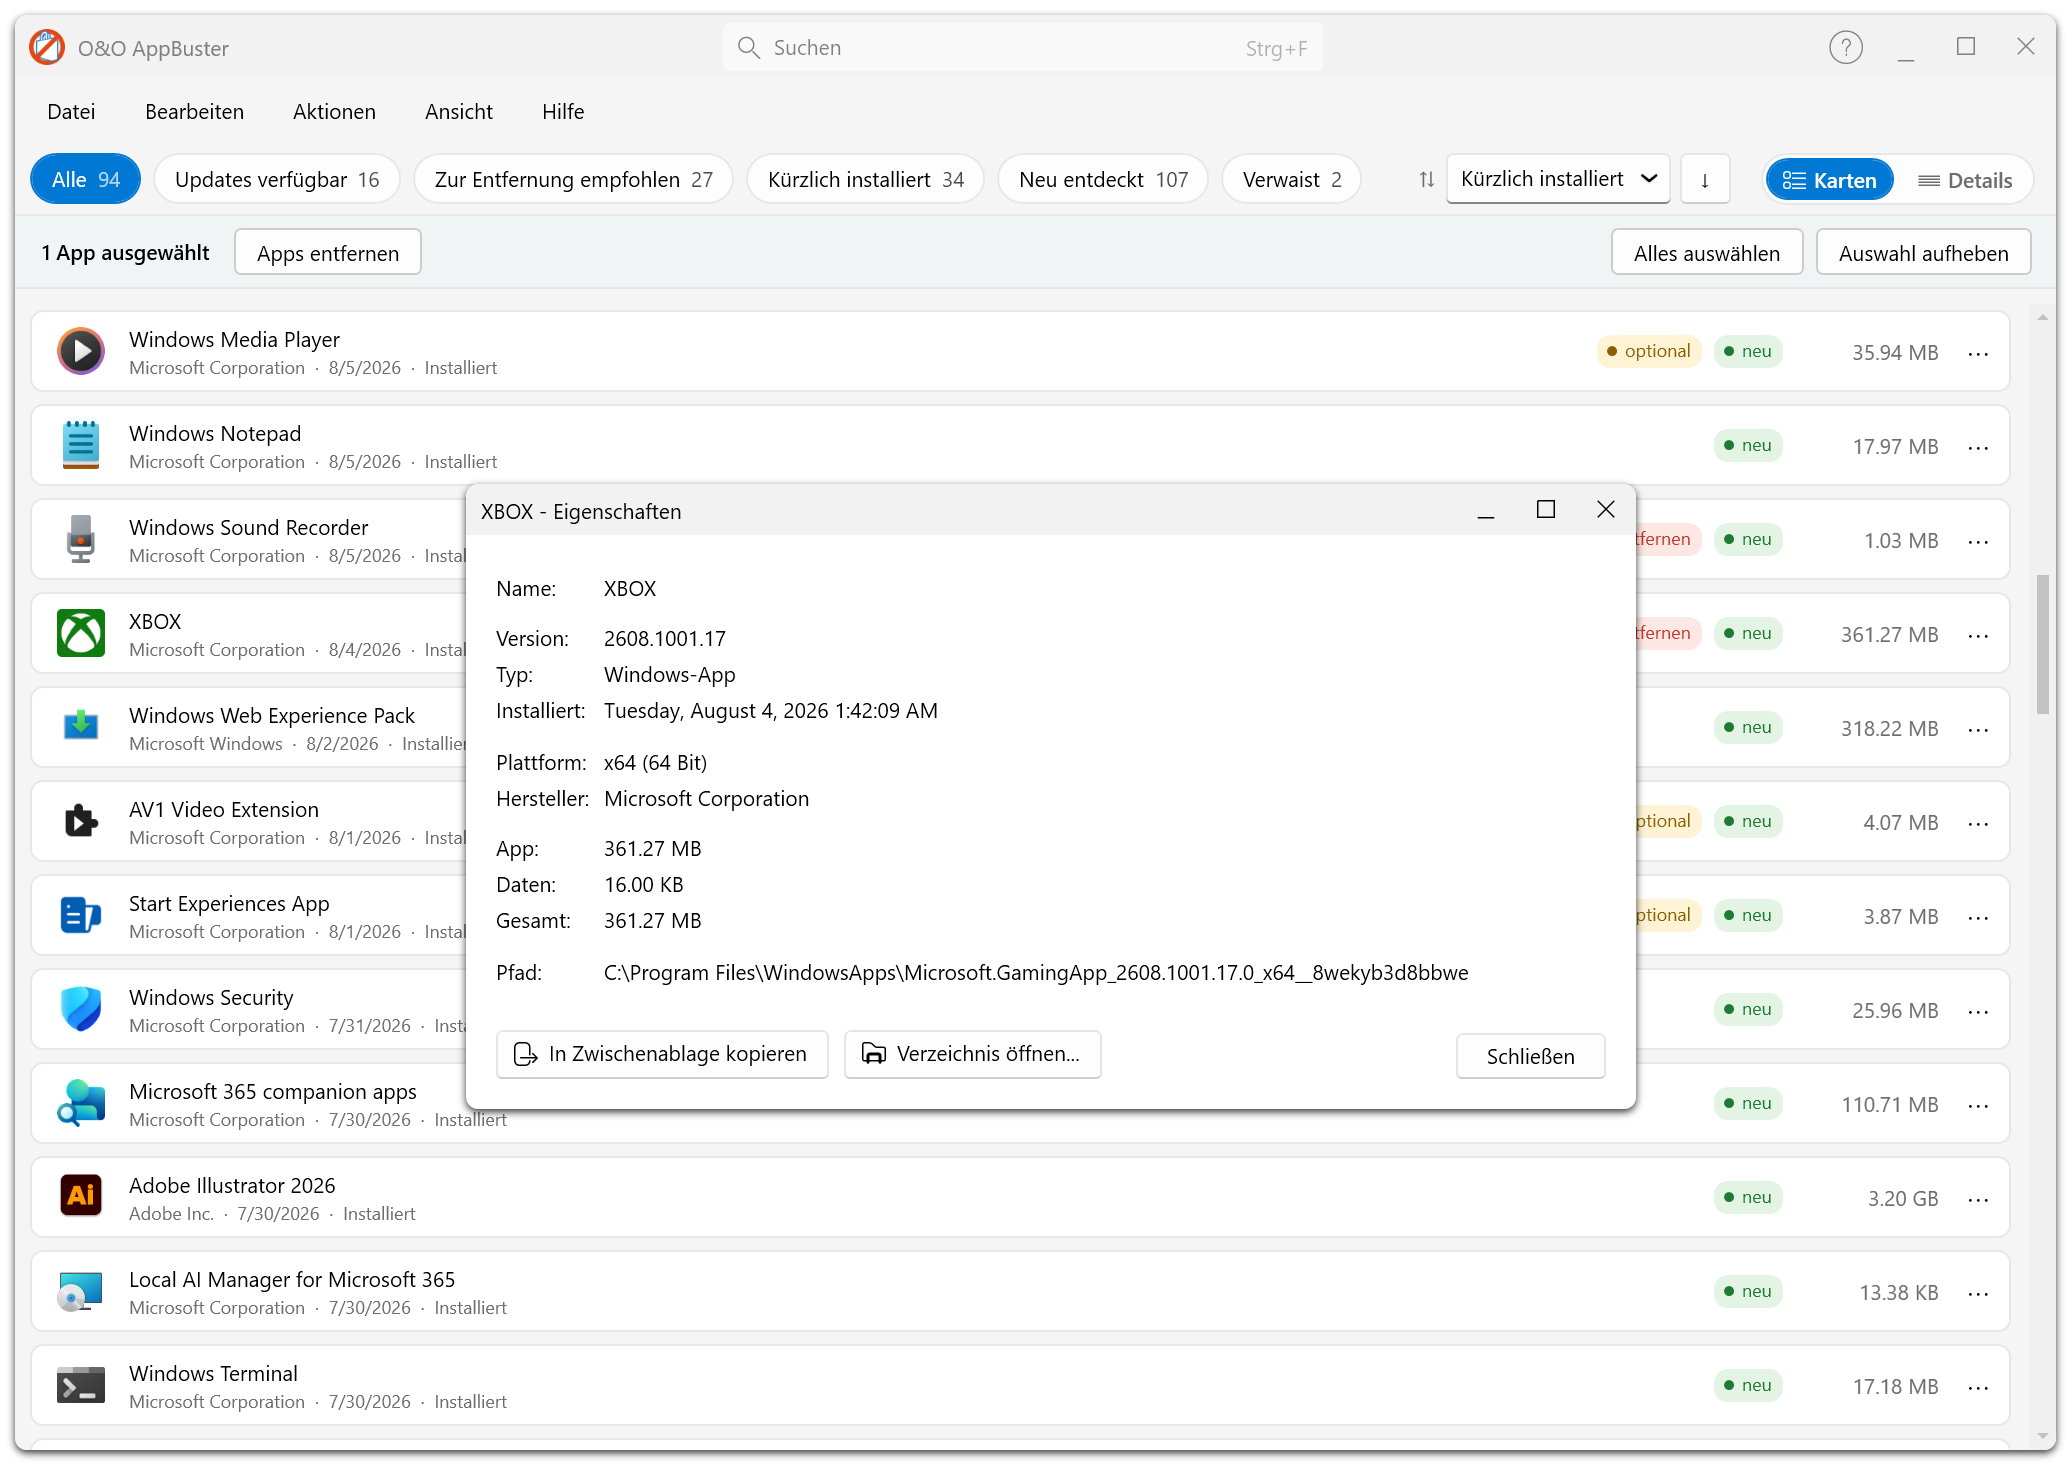Open more options for Windows Sound Recorder
Screen dimensions: 2071x1465
click(x=1978, y=541)
